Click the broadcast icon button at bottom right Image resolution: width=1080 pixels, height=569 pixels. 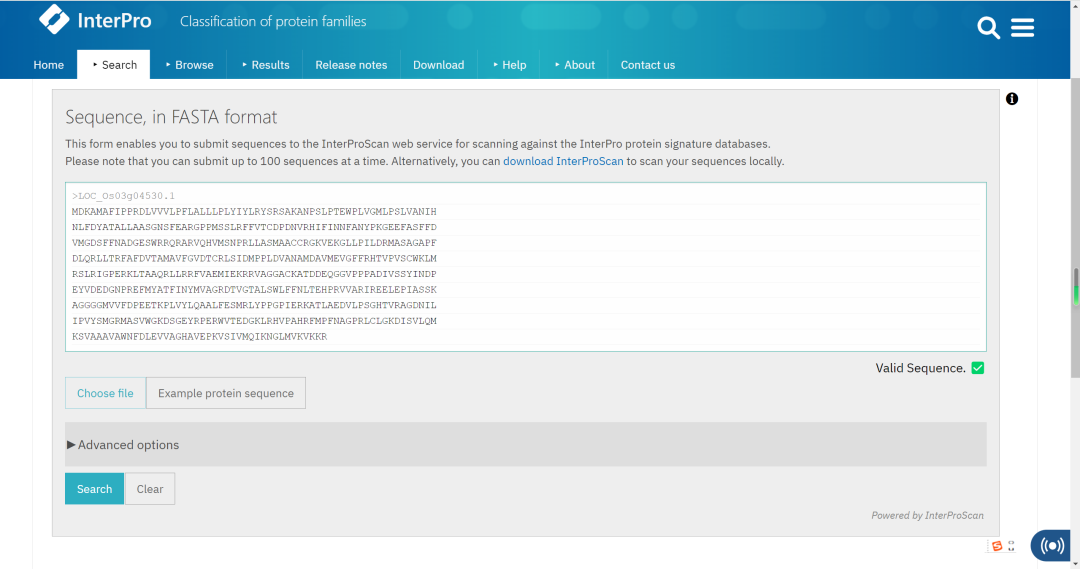click(x=1051, y=546)
